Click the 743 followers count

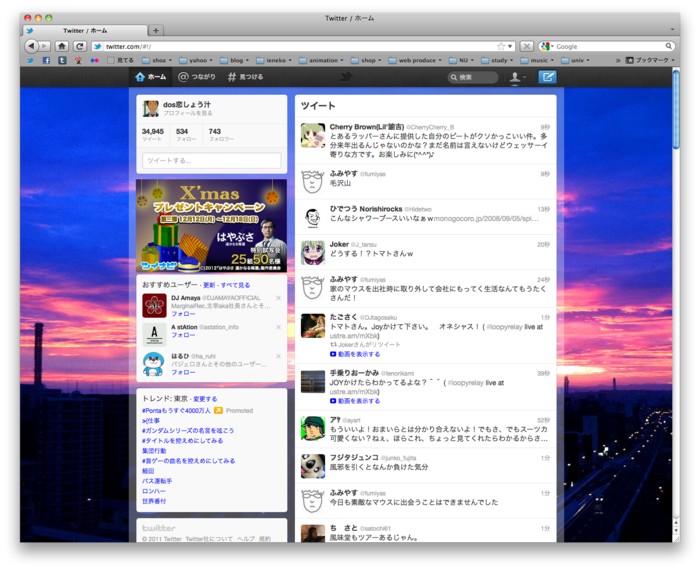pyautogui.click(x=221, y=134)
